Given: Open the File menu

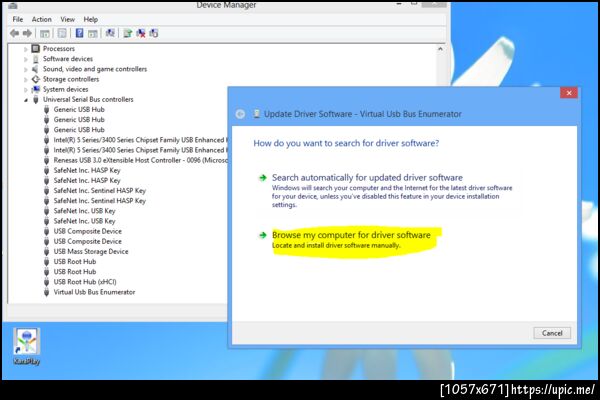Looking at the screenshot, I should pos(18,19).
